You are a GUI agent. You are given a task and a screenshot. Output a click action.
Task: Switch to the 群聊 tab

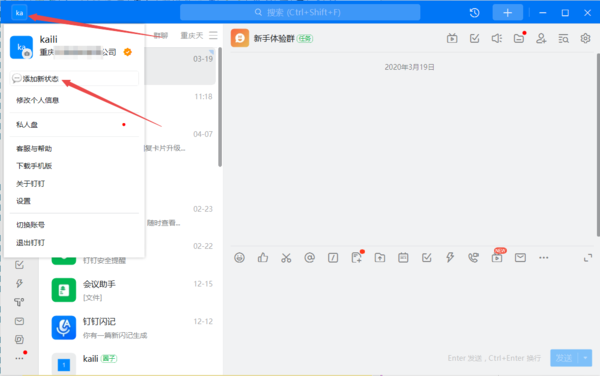[x=161, y=36]
